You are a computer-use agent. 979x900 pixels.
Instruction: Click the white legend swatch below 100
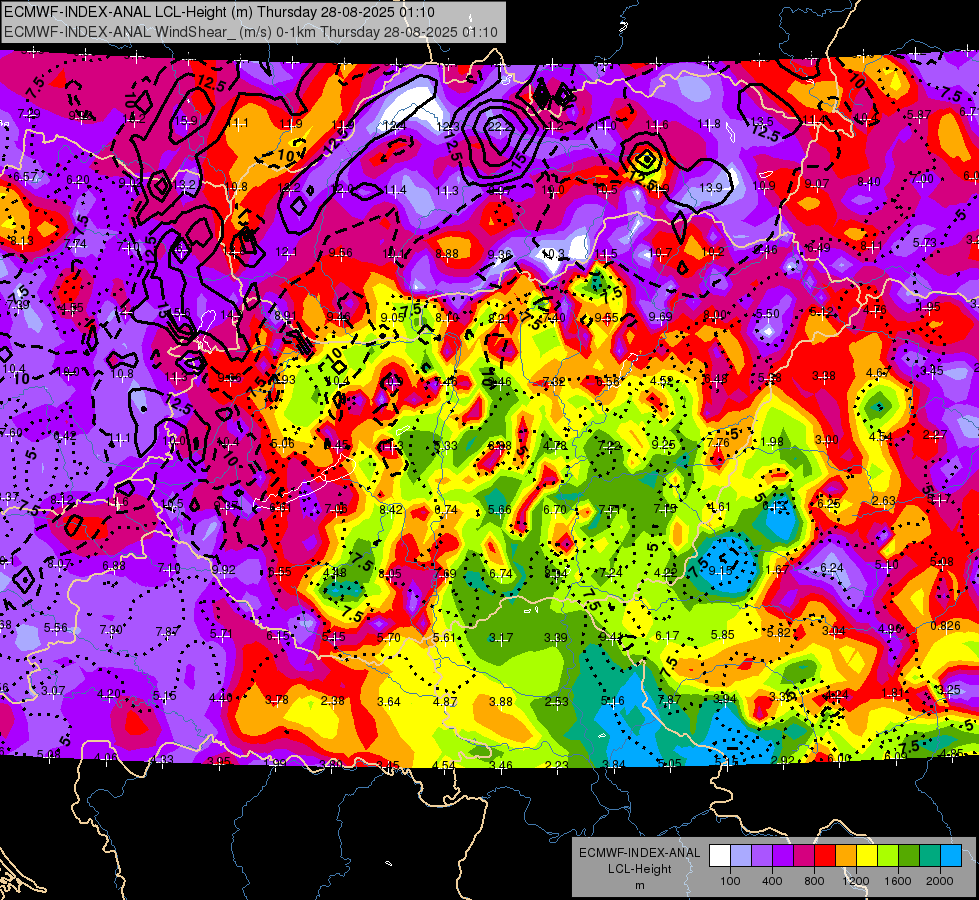coord(720,856)
